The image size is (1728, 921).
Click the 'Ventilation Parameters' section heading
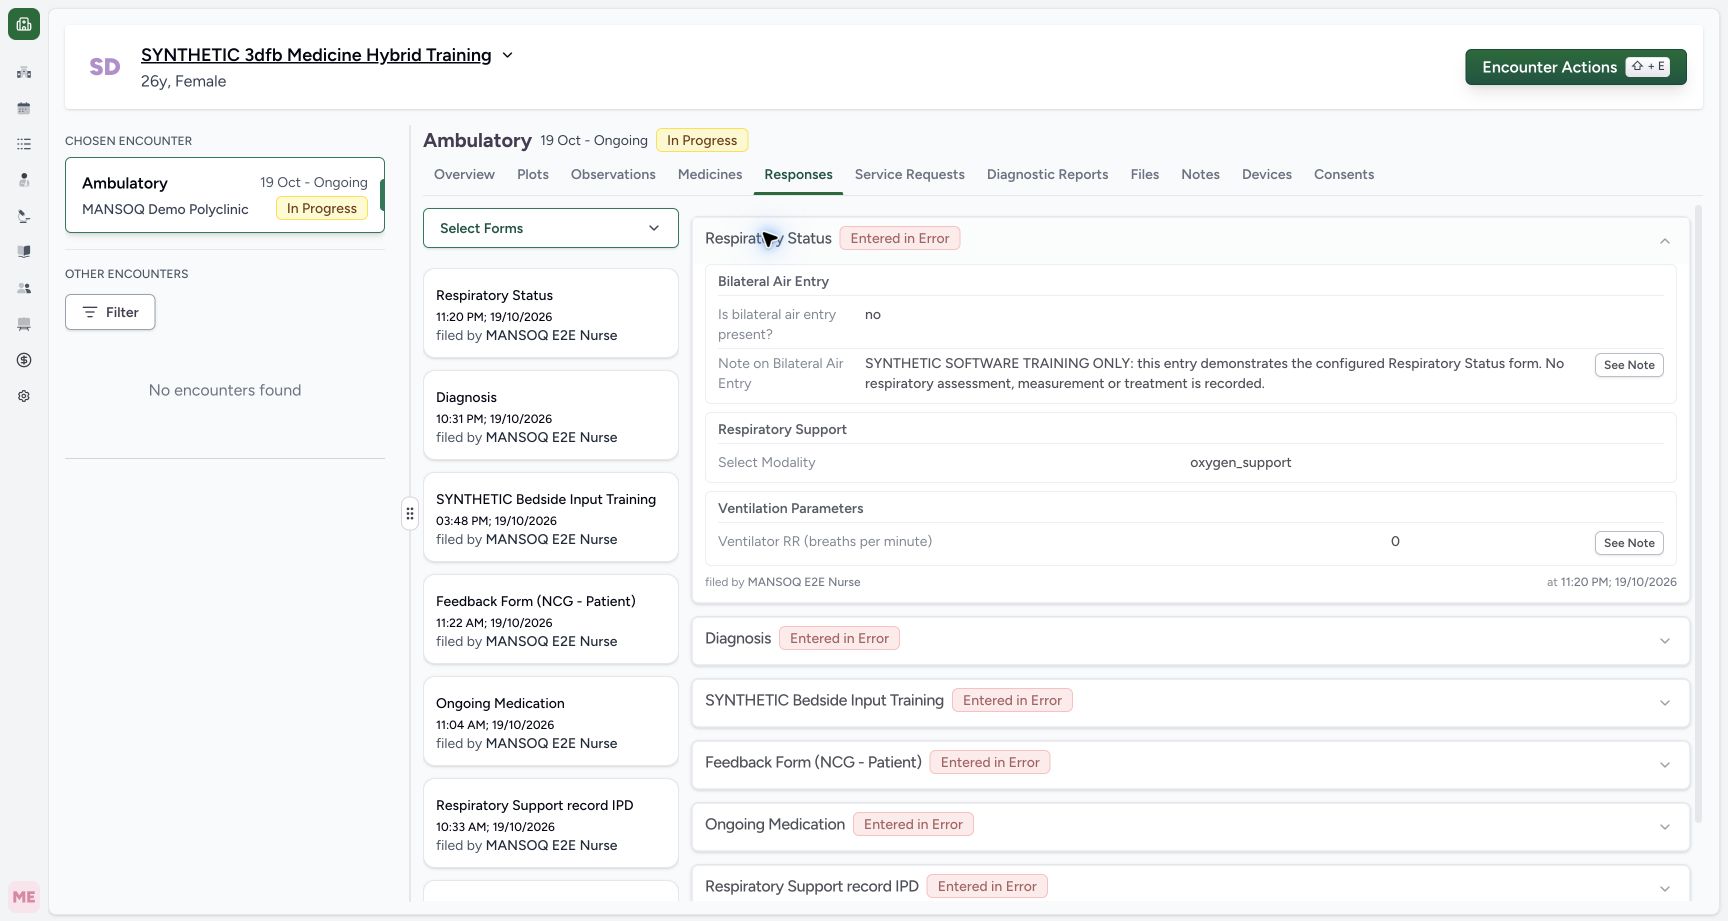coord(790,508)
